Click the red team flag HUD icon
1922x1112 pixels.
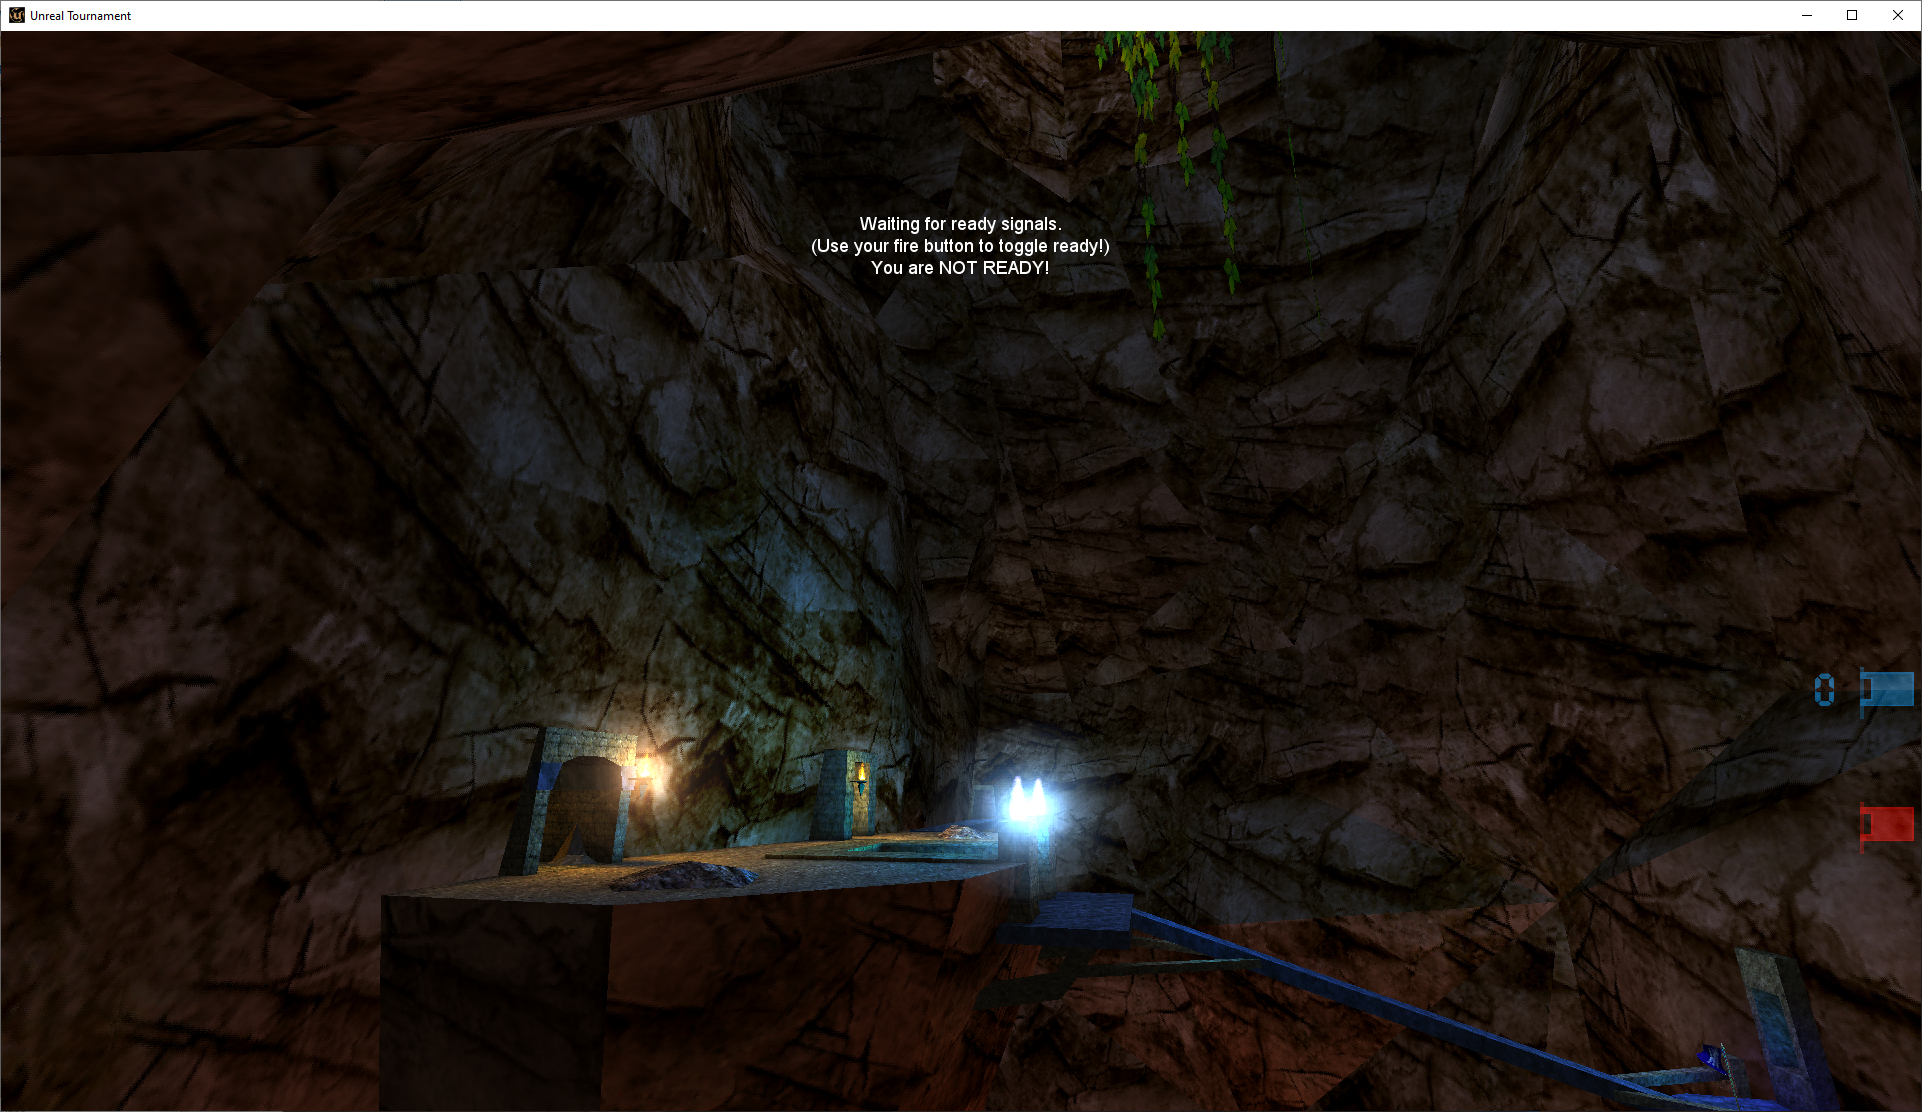click(x=1886, y=826)
